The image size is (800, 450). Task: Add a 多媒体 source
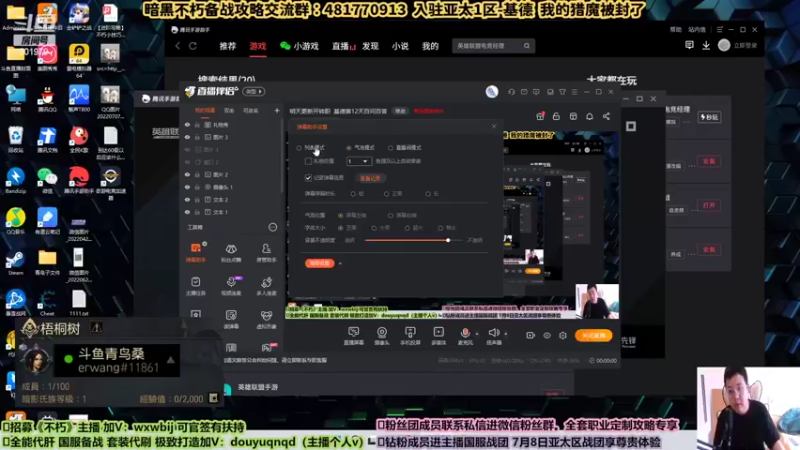click(x=438, y=336)
